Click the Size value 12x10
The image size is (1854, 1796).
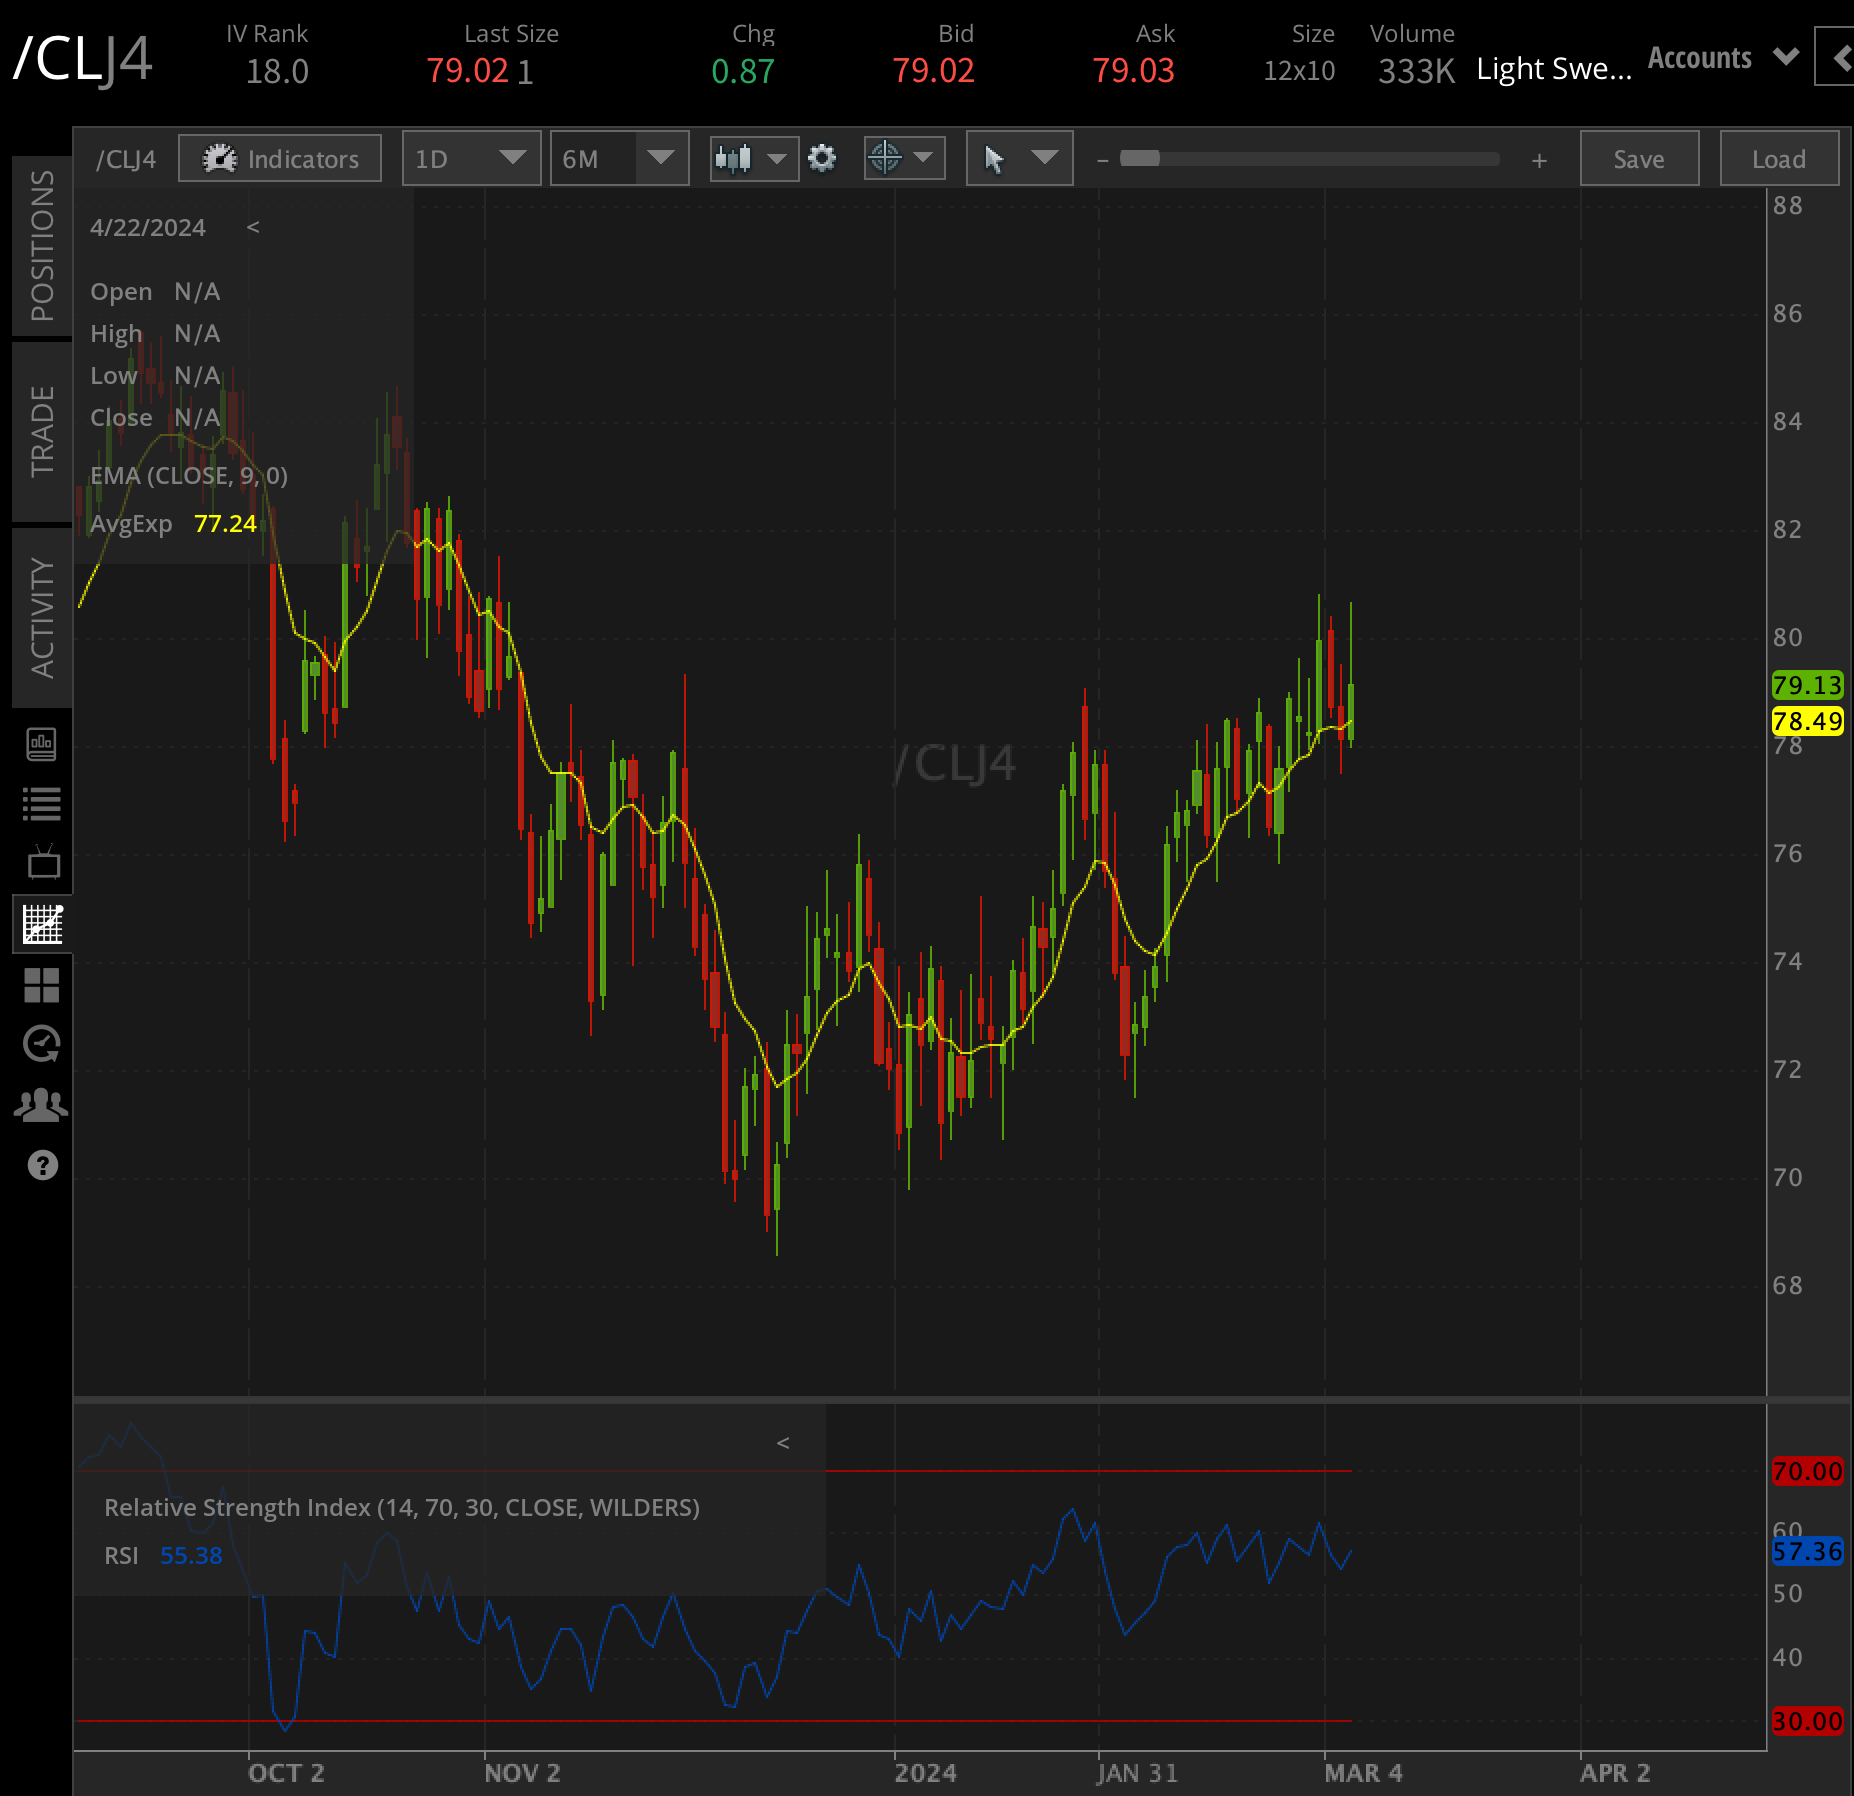click(x=1299, y=71)
